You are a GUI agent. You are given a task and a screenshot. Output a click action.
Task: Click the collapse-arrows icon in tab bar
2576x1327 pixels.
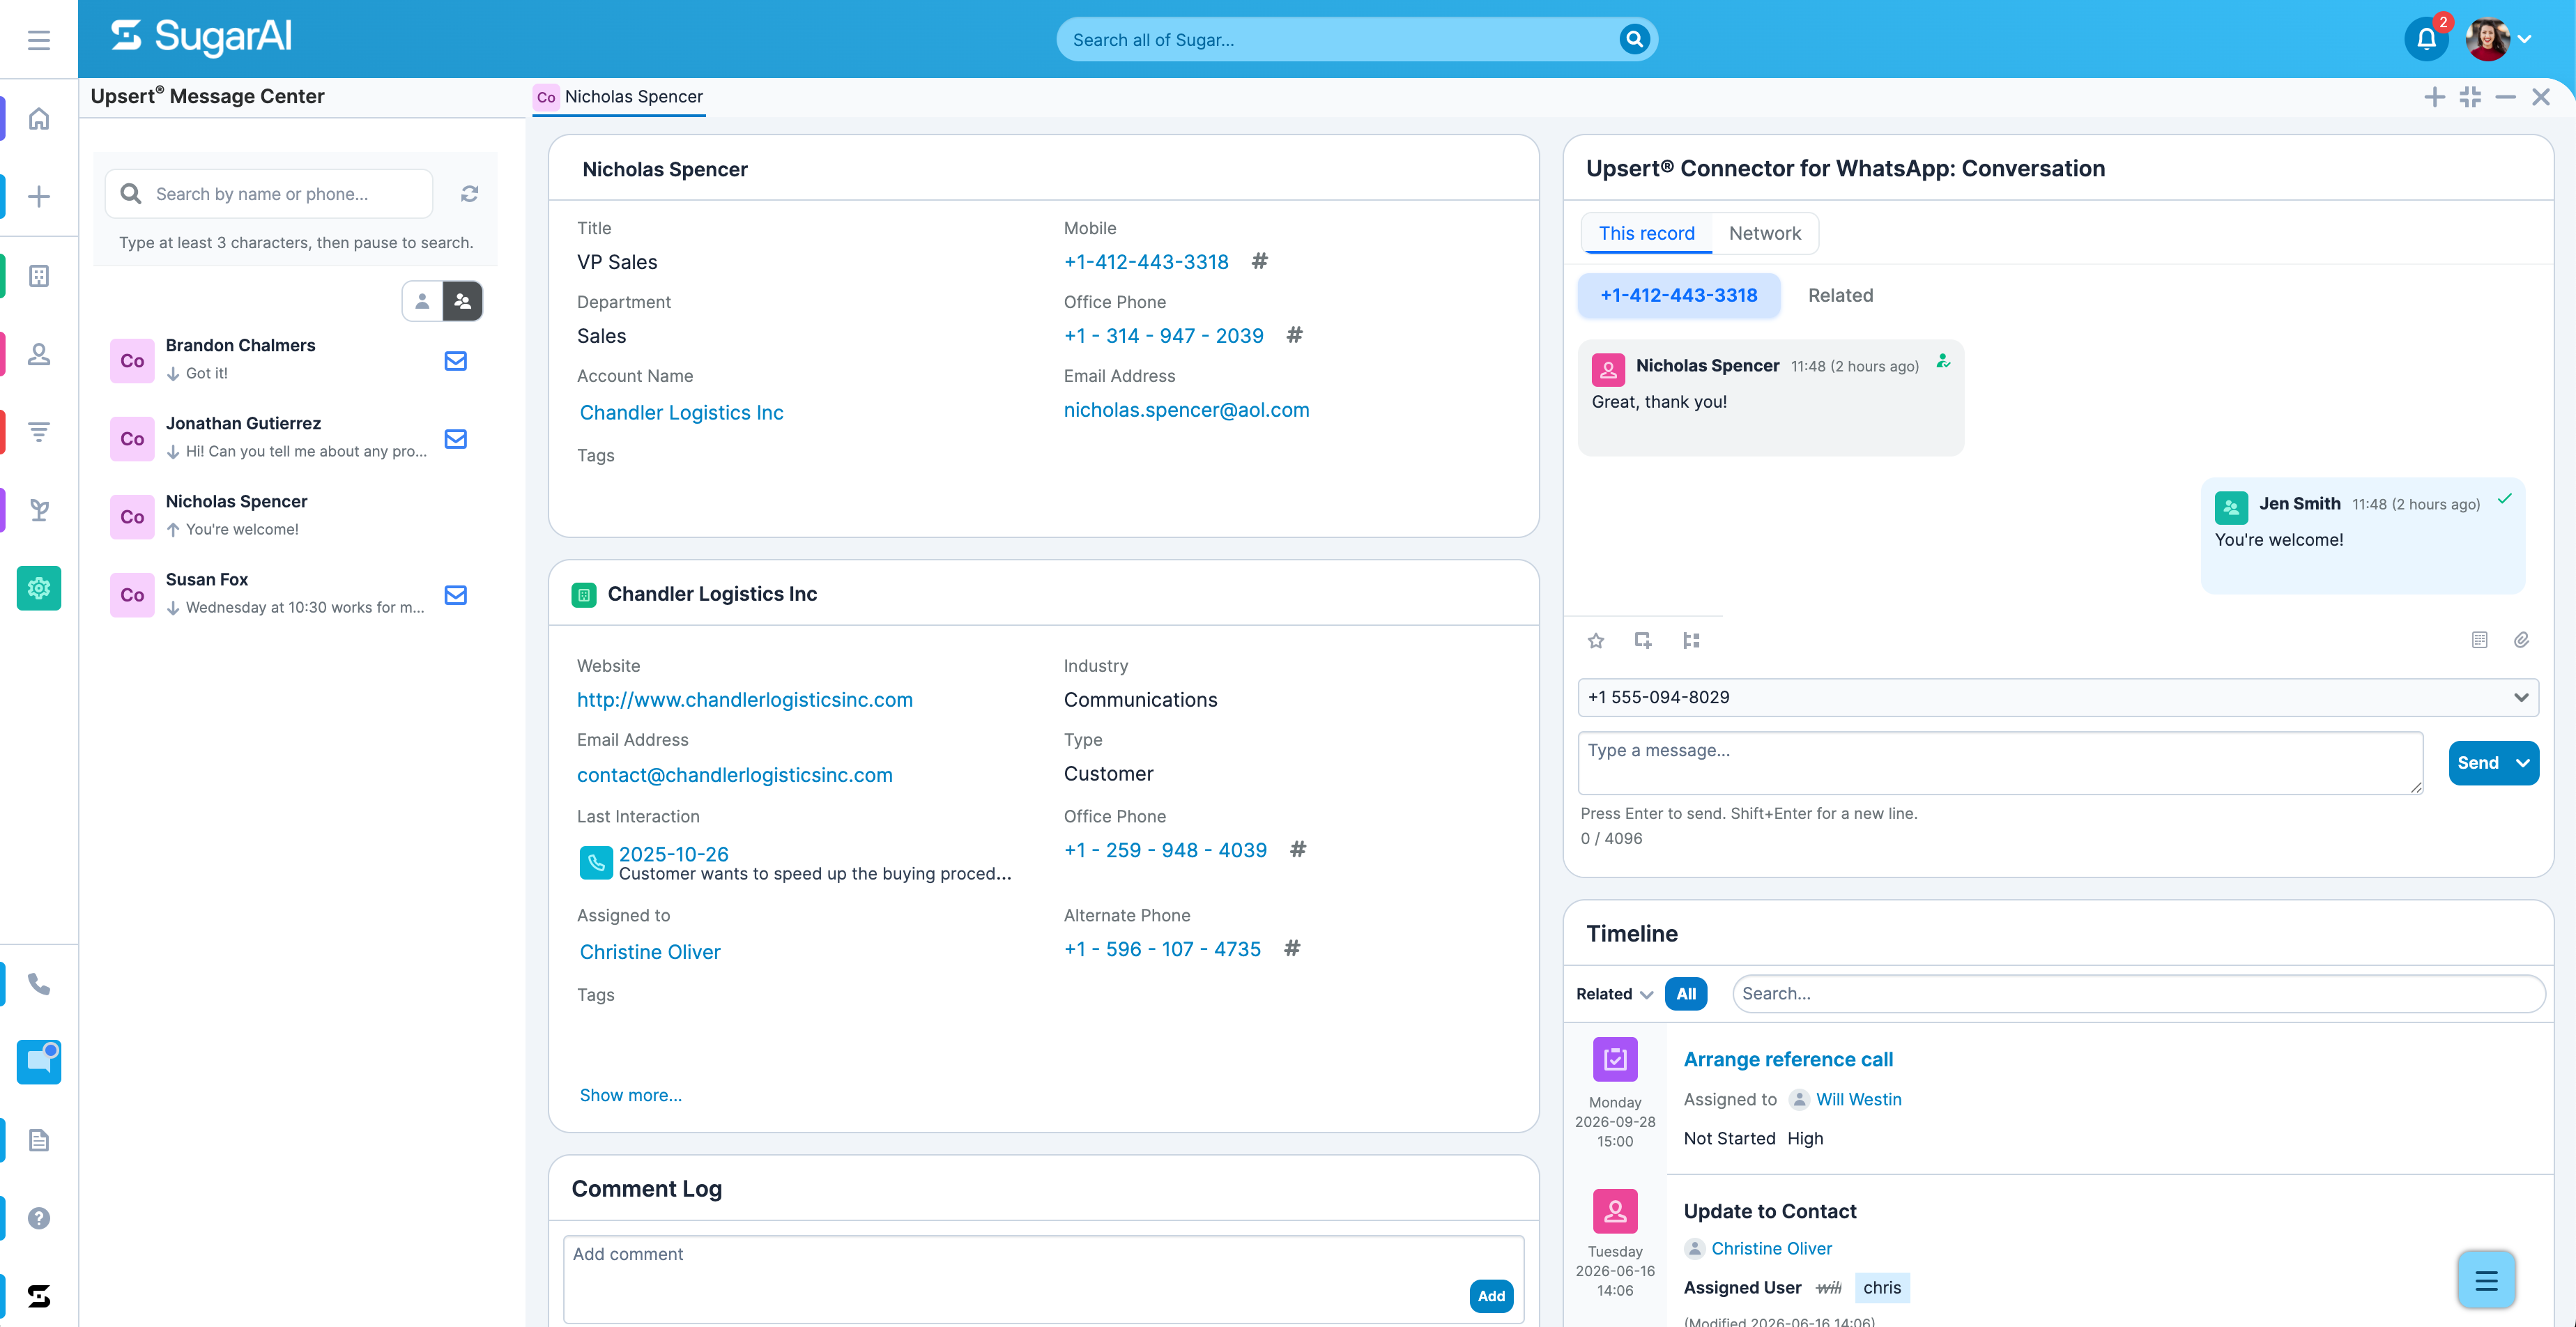click(x=2470, y=97)
